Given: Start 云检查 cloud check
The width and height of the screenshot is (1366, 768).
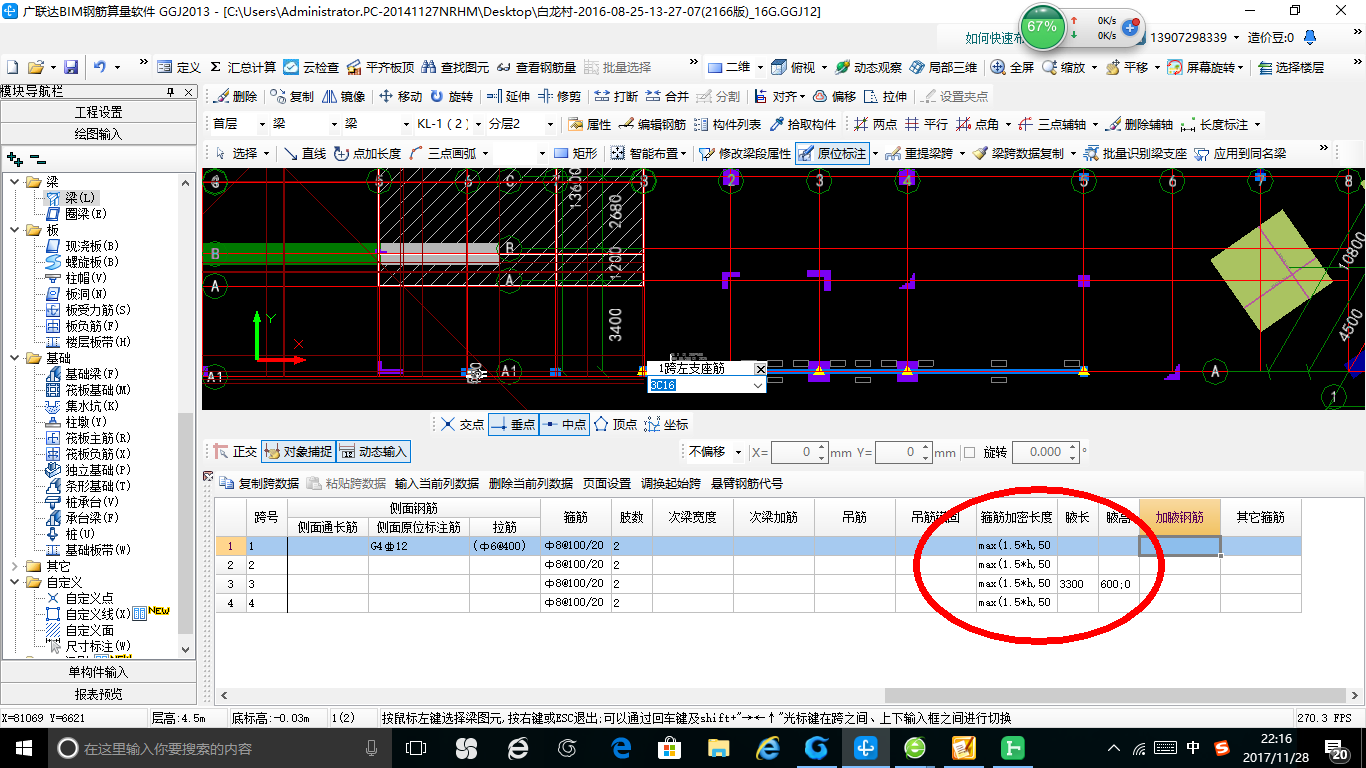Looking at the screenshot, I should 311,67.
